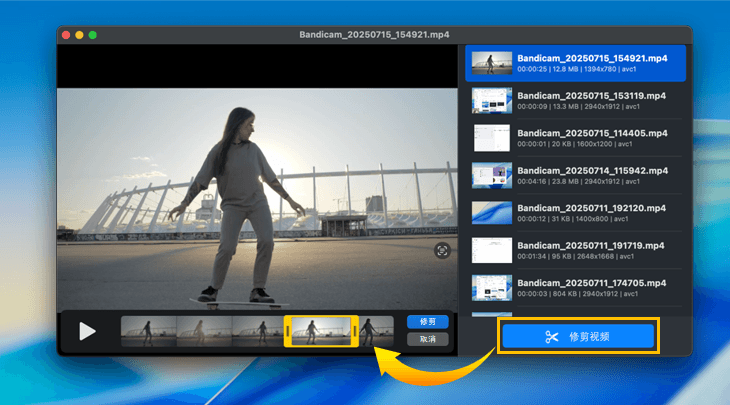
Task: Select the first frame in timeline strip
Action: pyautogui.click(x=149, y=331)
